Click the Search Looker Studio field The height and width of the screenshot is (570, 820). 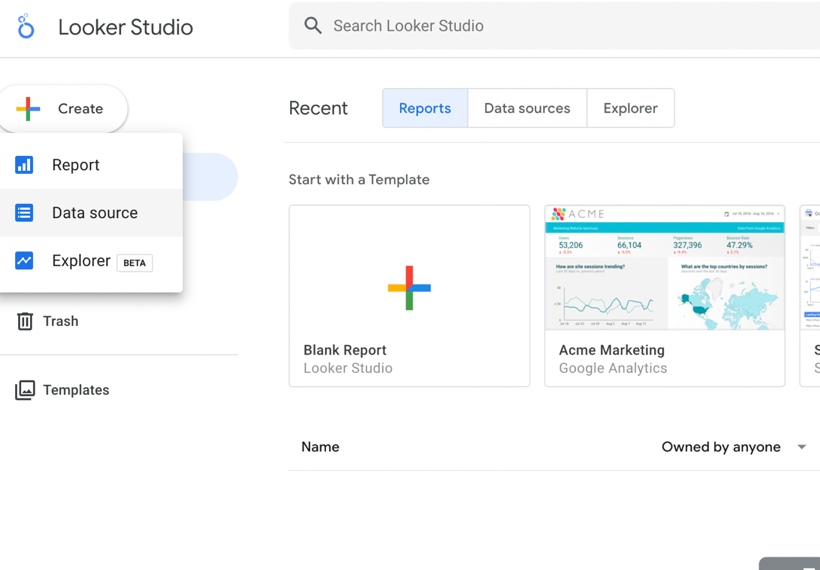point(560,26)
